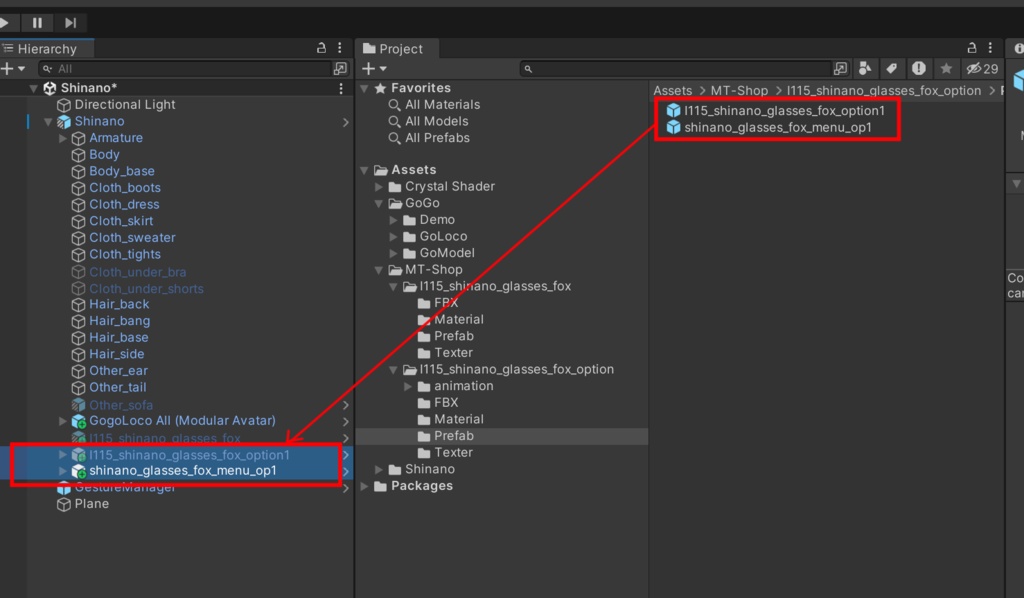Screen dimensions: 1024x598
Task: Click the Other_tail cube icon
Action: (x=78, y=388)
